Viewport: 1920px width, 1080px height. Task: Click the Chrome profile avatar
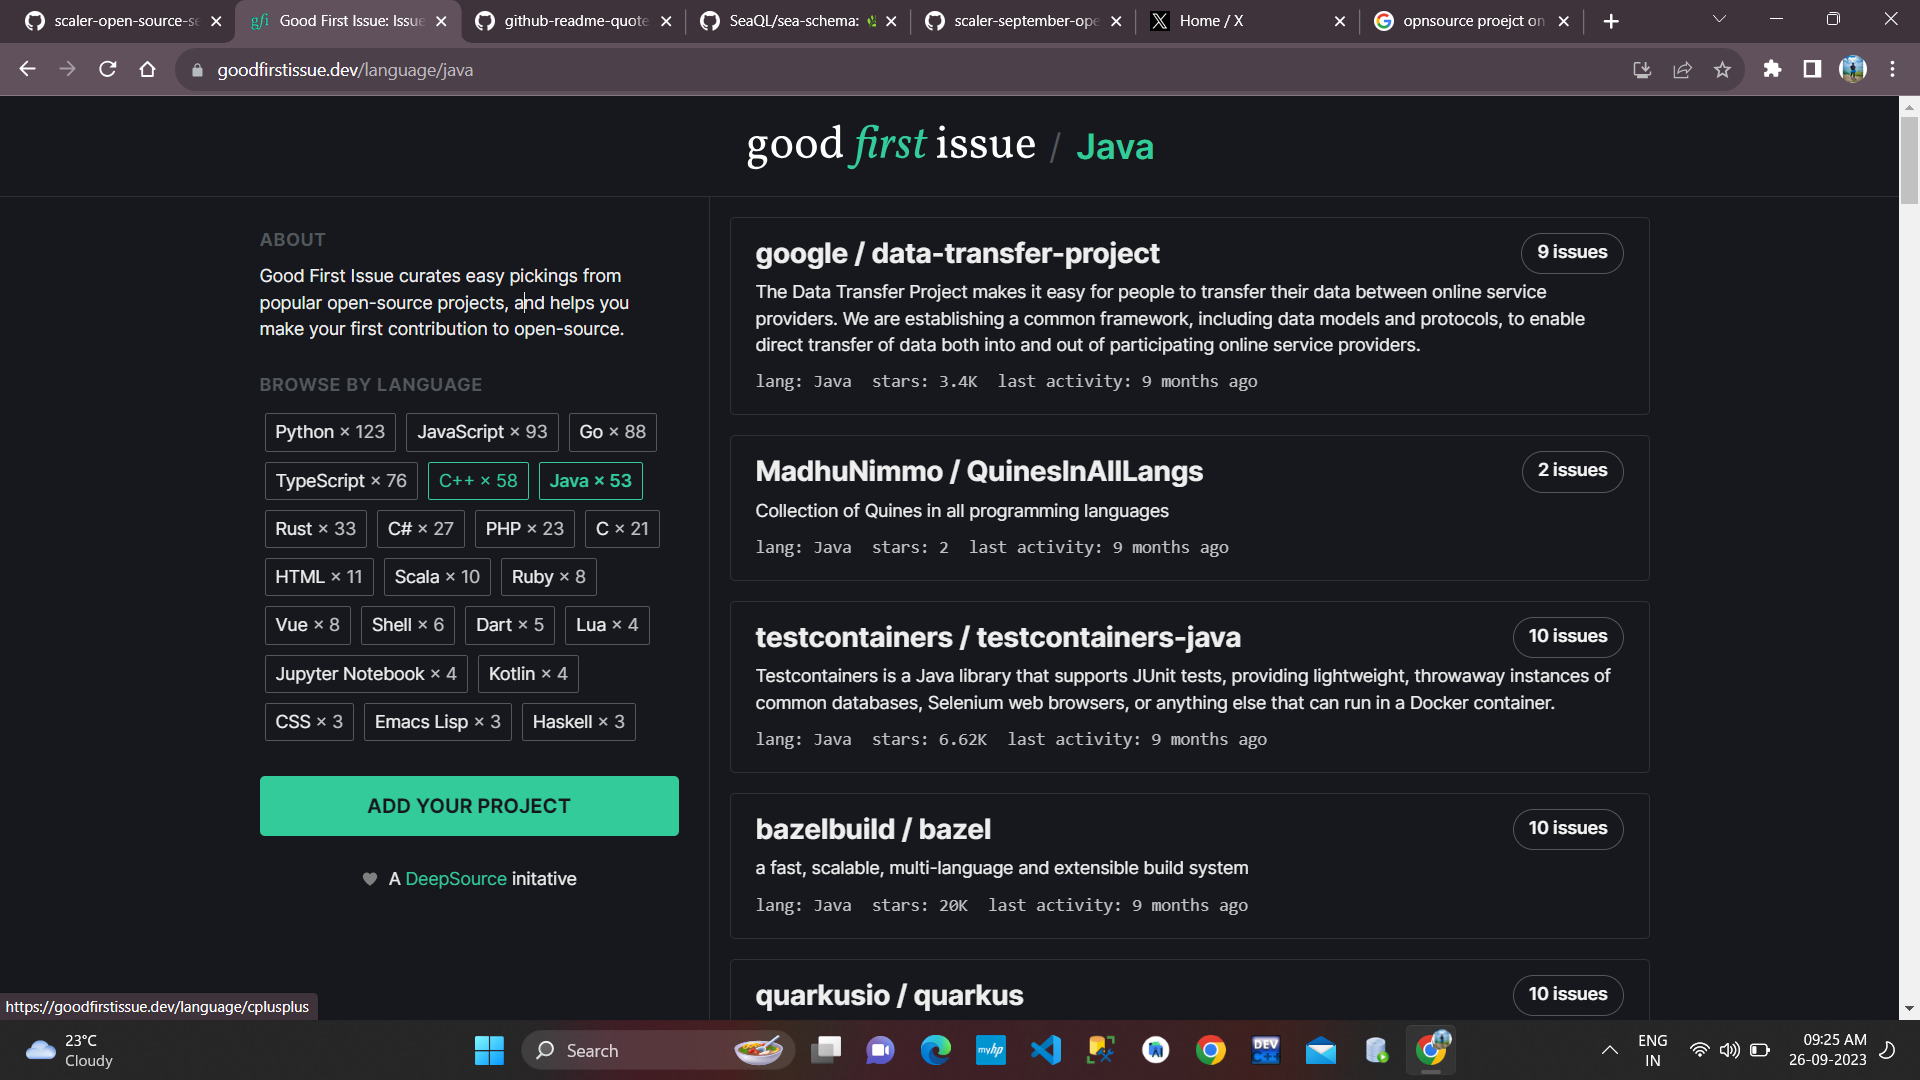tap(1853, 69)
